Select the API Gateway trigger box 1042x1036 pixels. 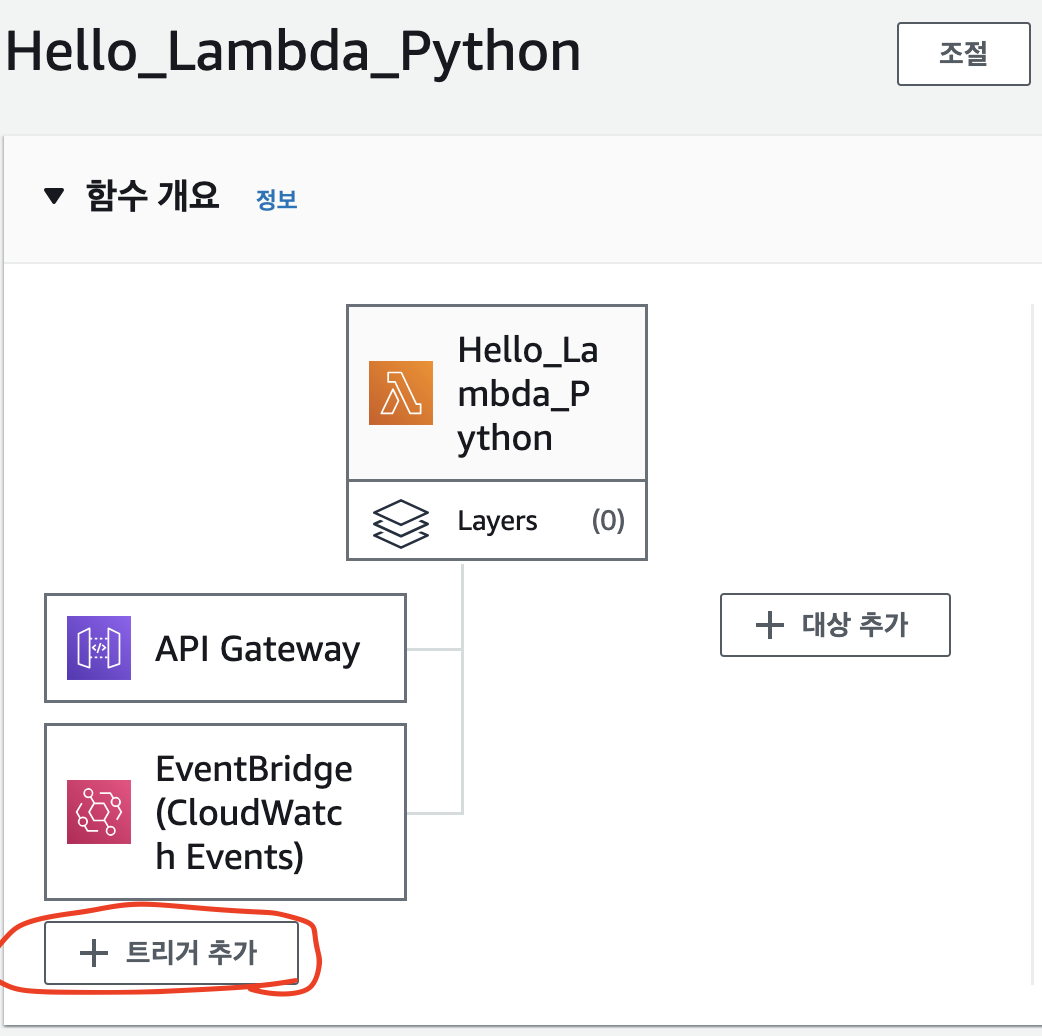225,648
